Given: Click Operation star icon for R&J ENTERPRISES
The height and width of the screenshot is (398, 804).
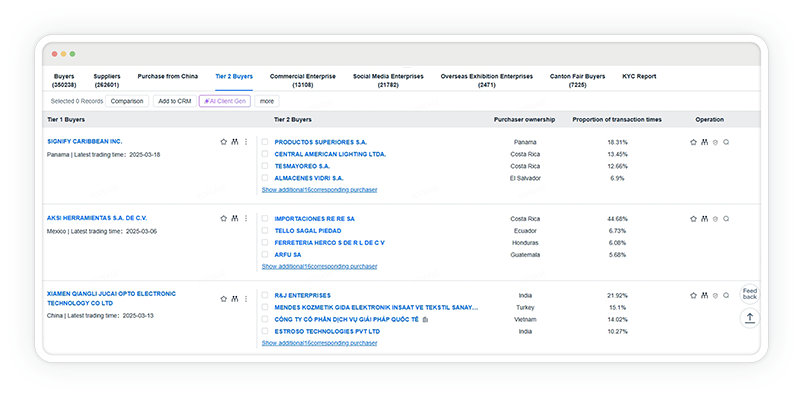Looking at the screenshot, I should point(693,295).
